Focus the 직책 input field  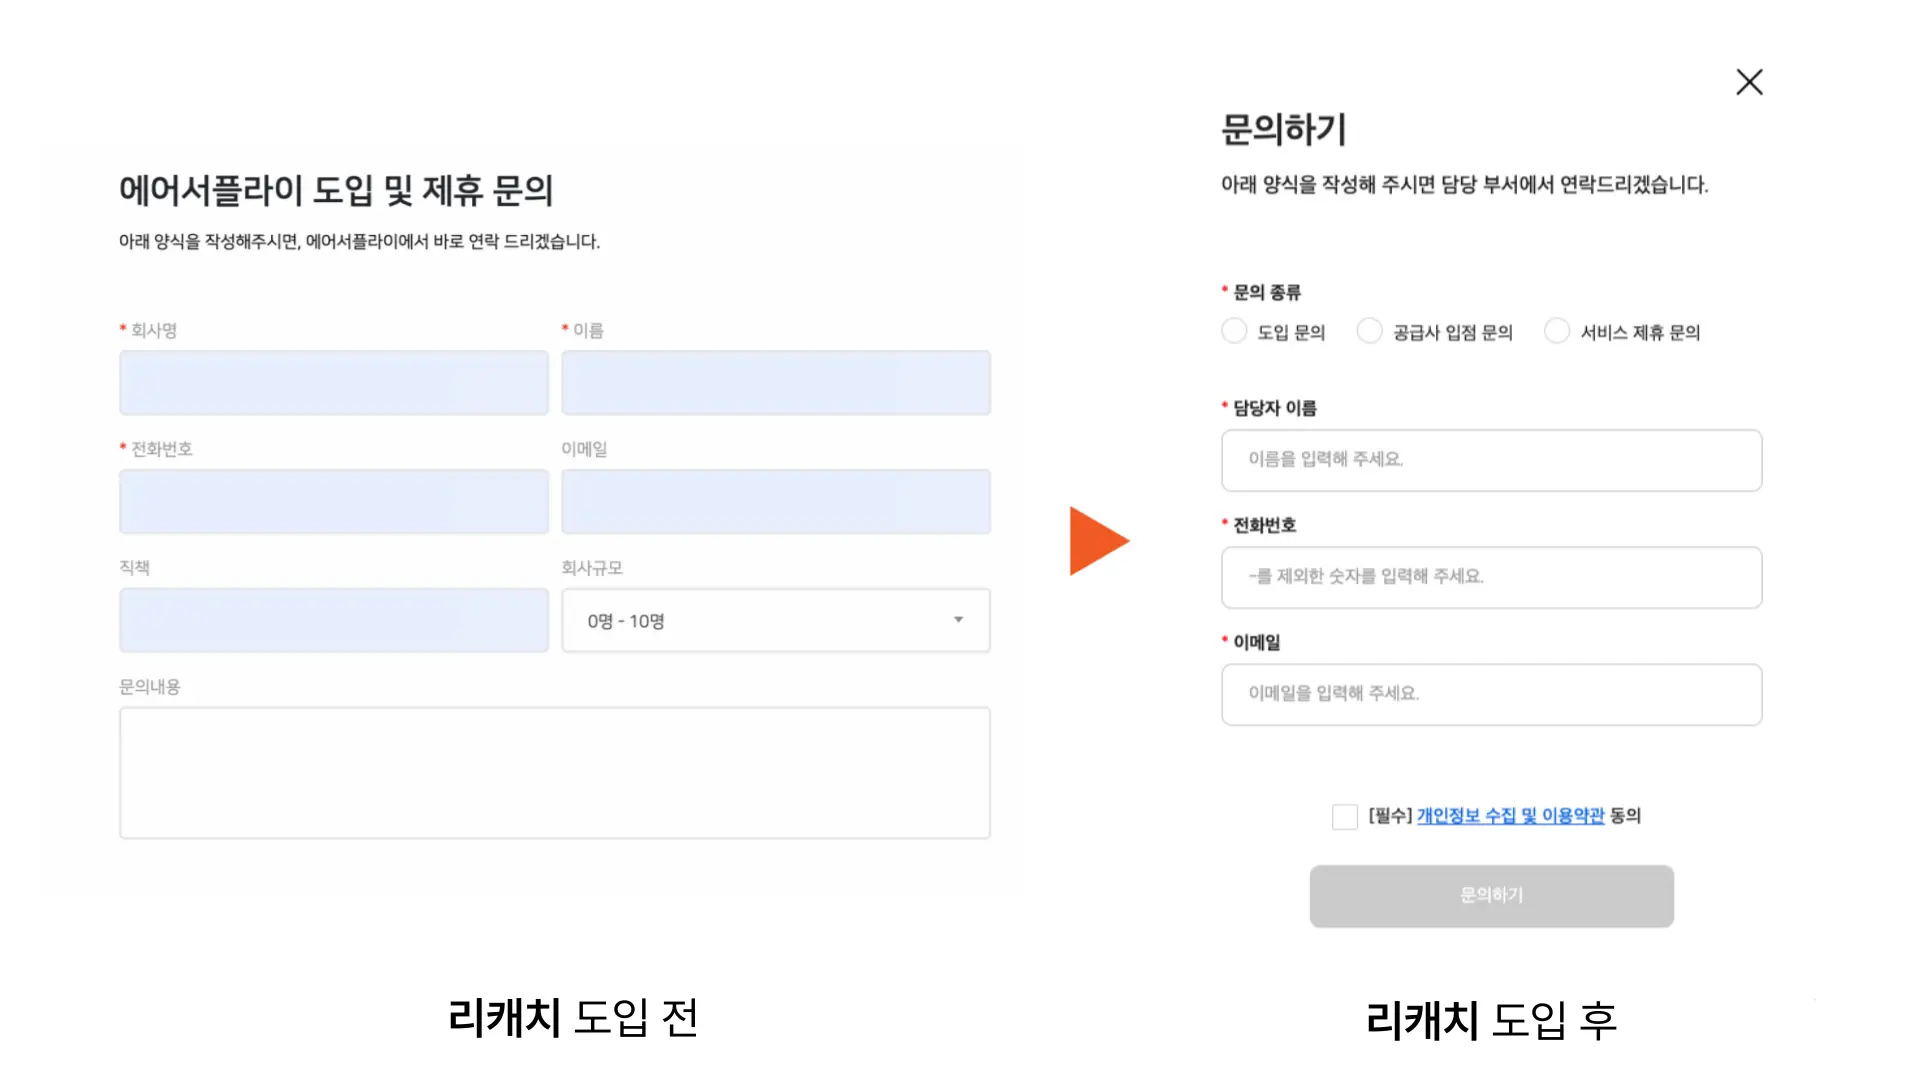pos(334,621)
